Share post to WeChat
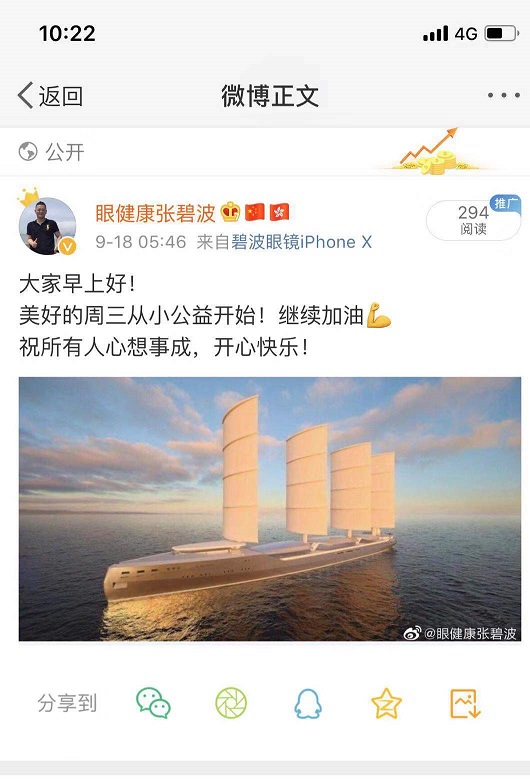 click(x=153, y=702)
